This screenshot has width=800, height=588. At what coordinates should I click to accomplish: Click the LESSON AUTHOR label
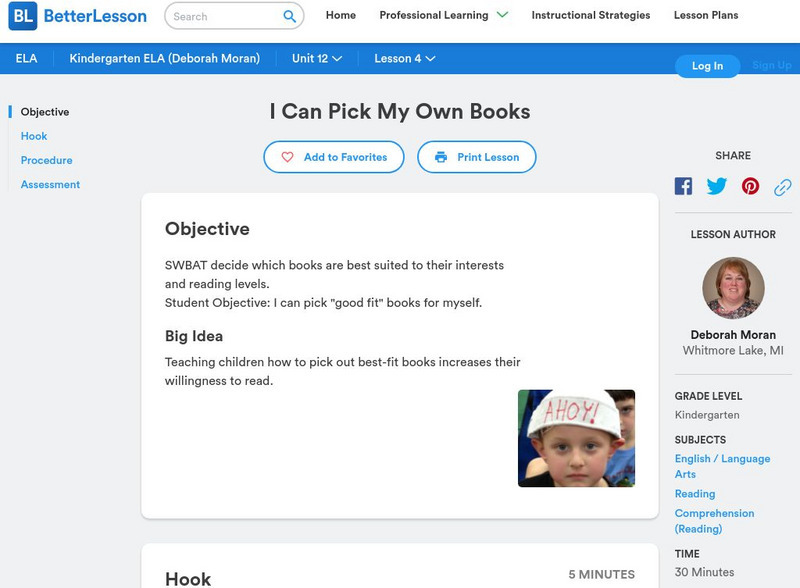[x=733, y=234]
